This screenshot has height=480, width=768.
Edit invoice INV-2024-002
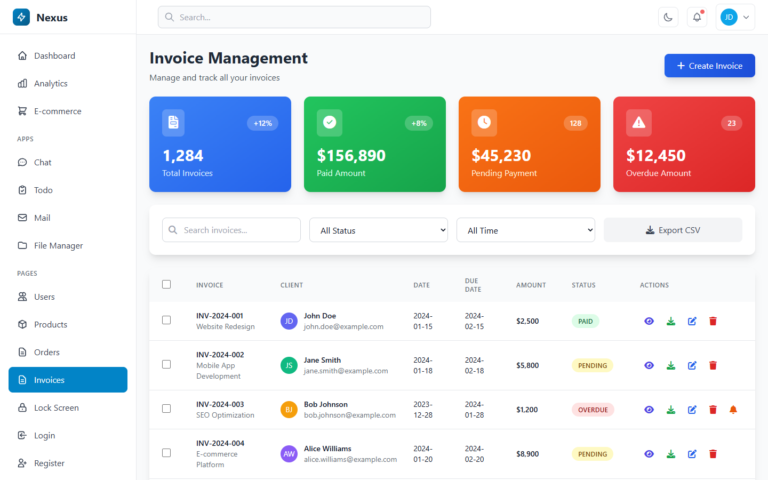692,365
